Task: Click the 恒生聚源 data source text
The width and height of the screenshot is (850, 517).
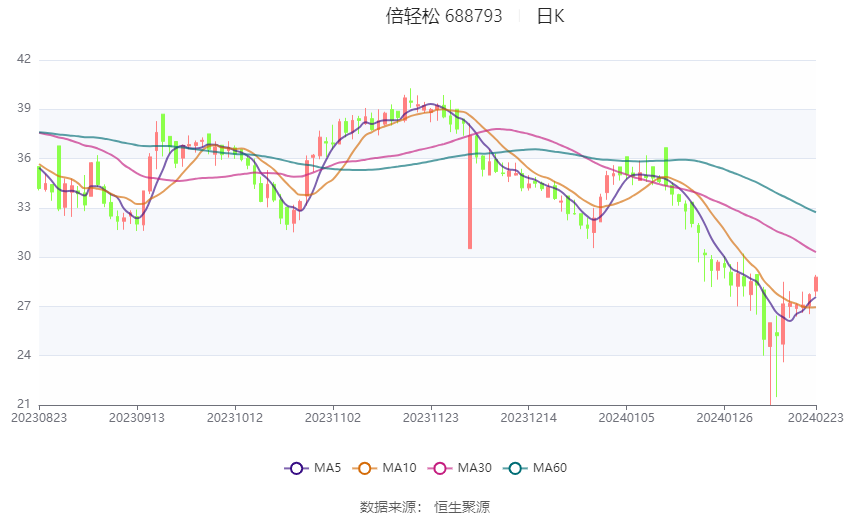Action: (x=462, y=507)
